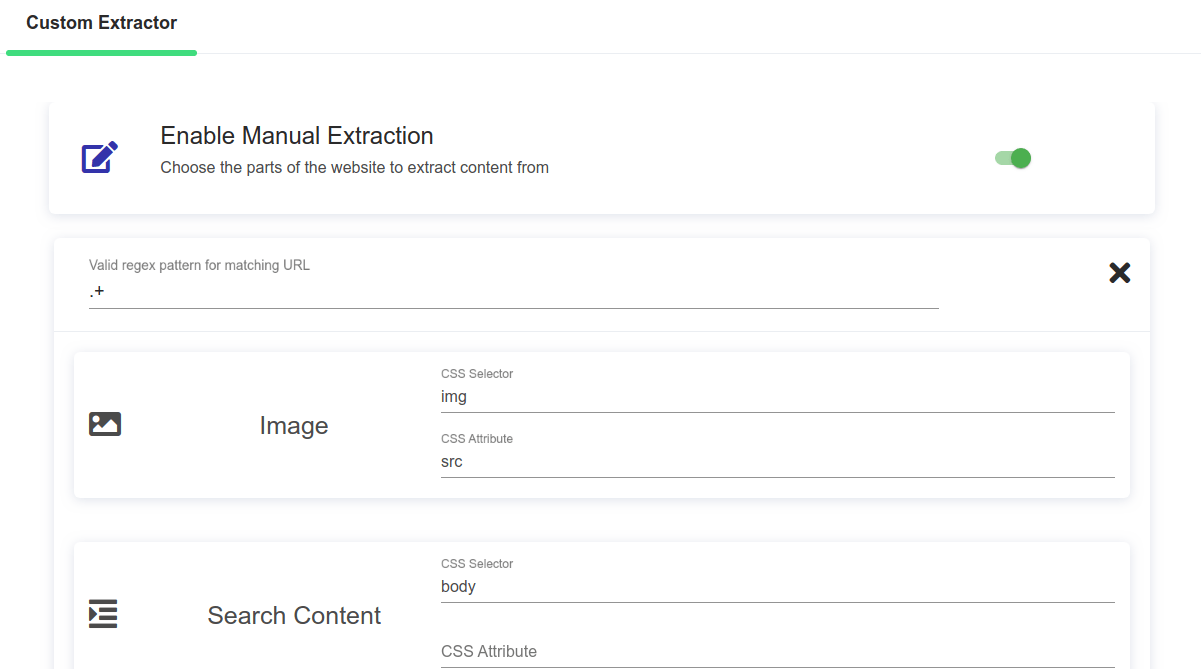Click the CSS Attribute label above src

tap(477, 438)
